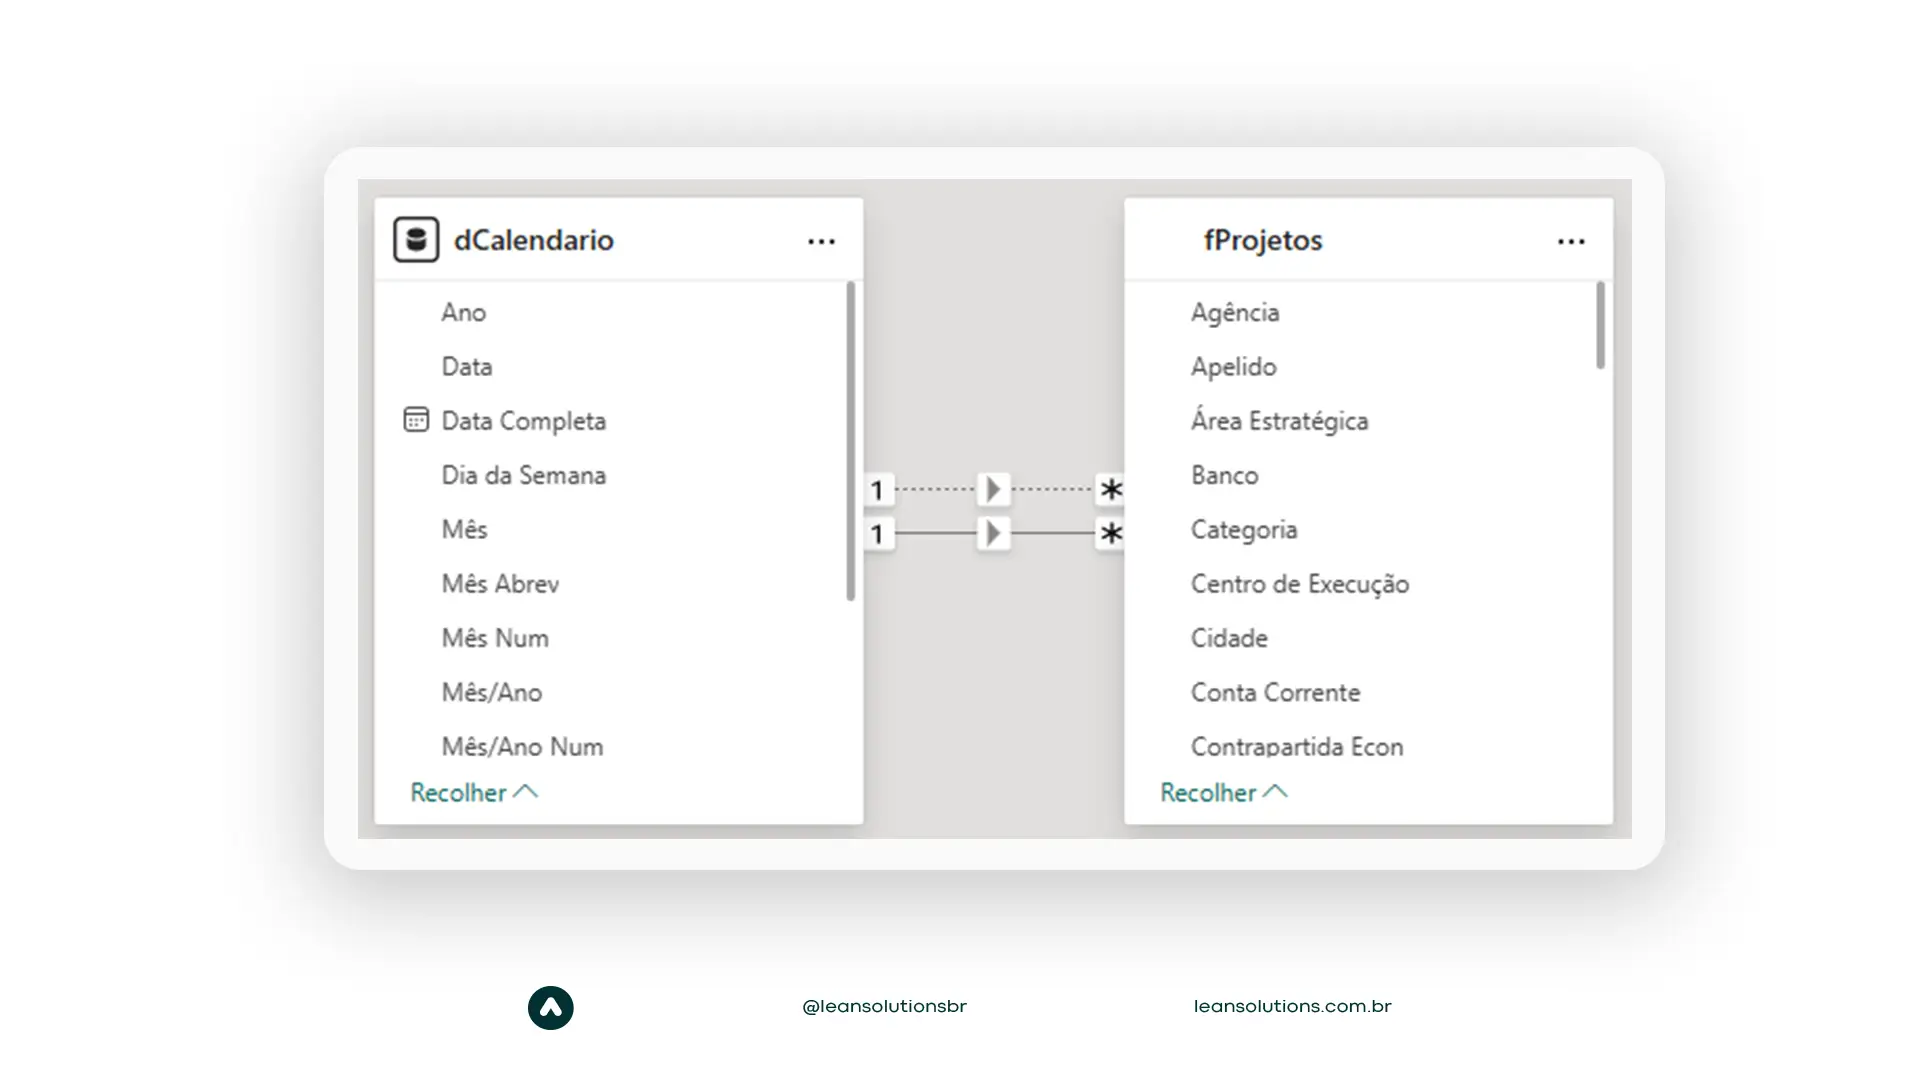Select the fProjetos table header
Image resolution: width=1920 pixels, height=1080 pixels.
[1368, 240]
